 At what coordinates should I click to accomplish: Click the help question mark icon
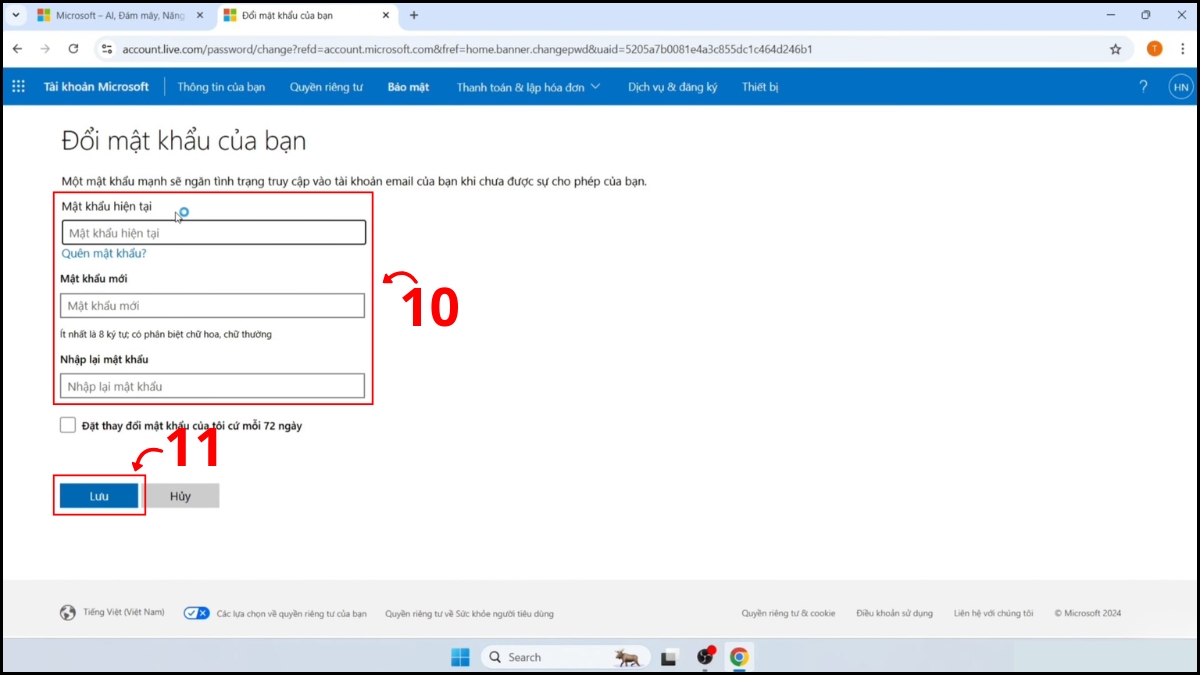tap(1143, 87)
